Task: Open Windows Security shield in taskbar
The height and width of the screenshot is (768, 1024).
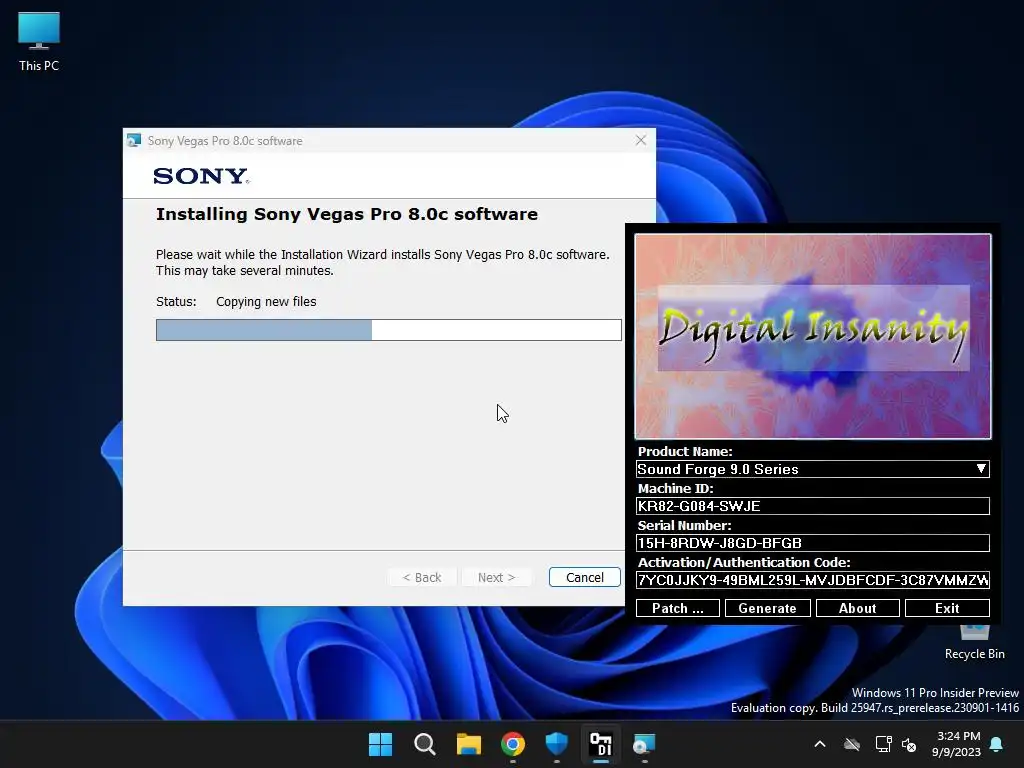Action: click(x=557, y=744)
